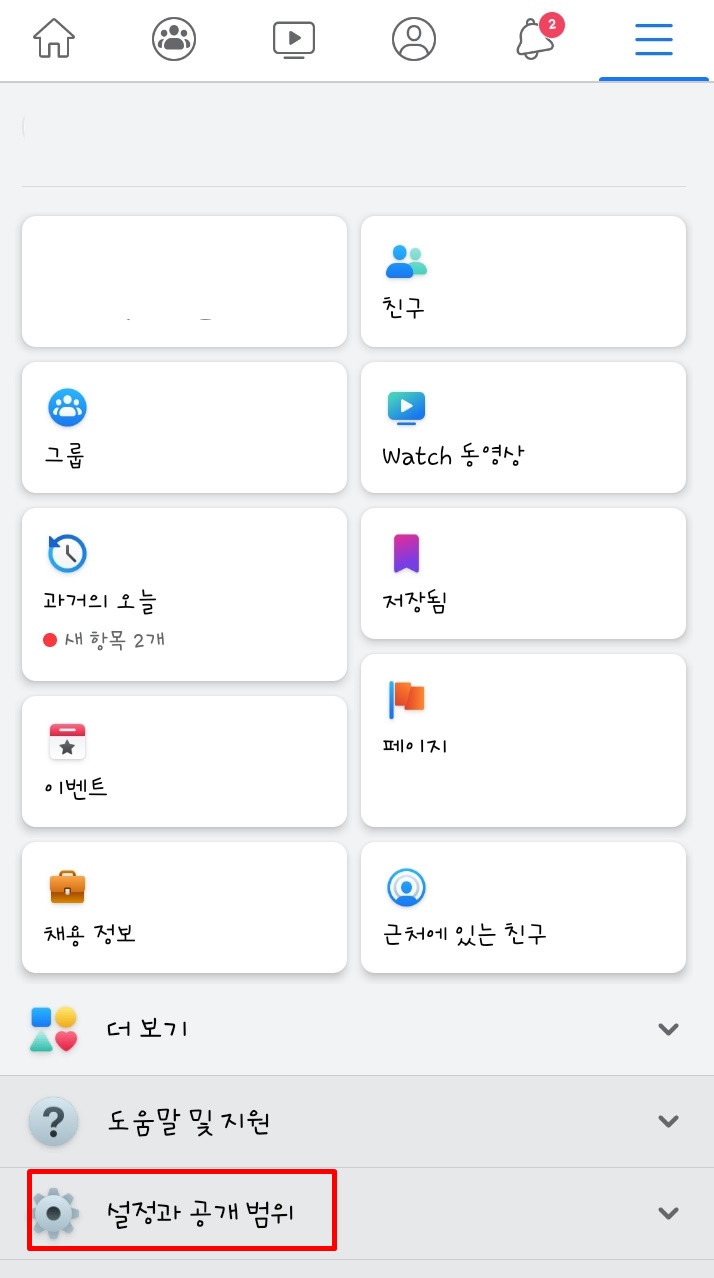The height and width of the screenshot is (1278, 714).
Task: Open the 이벤트 (Events) calendar icon
Action: point(67,741)
